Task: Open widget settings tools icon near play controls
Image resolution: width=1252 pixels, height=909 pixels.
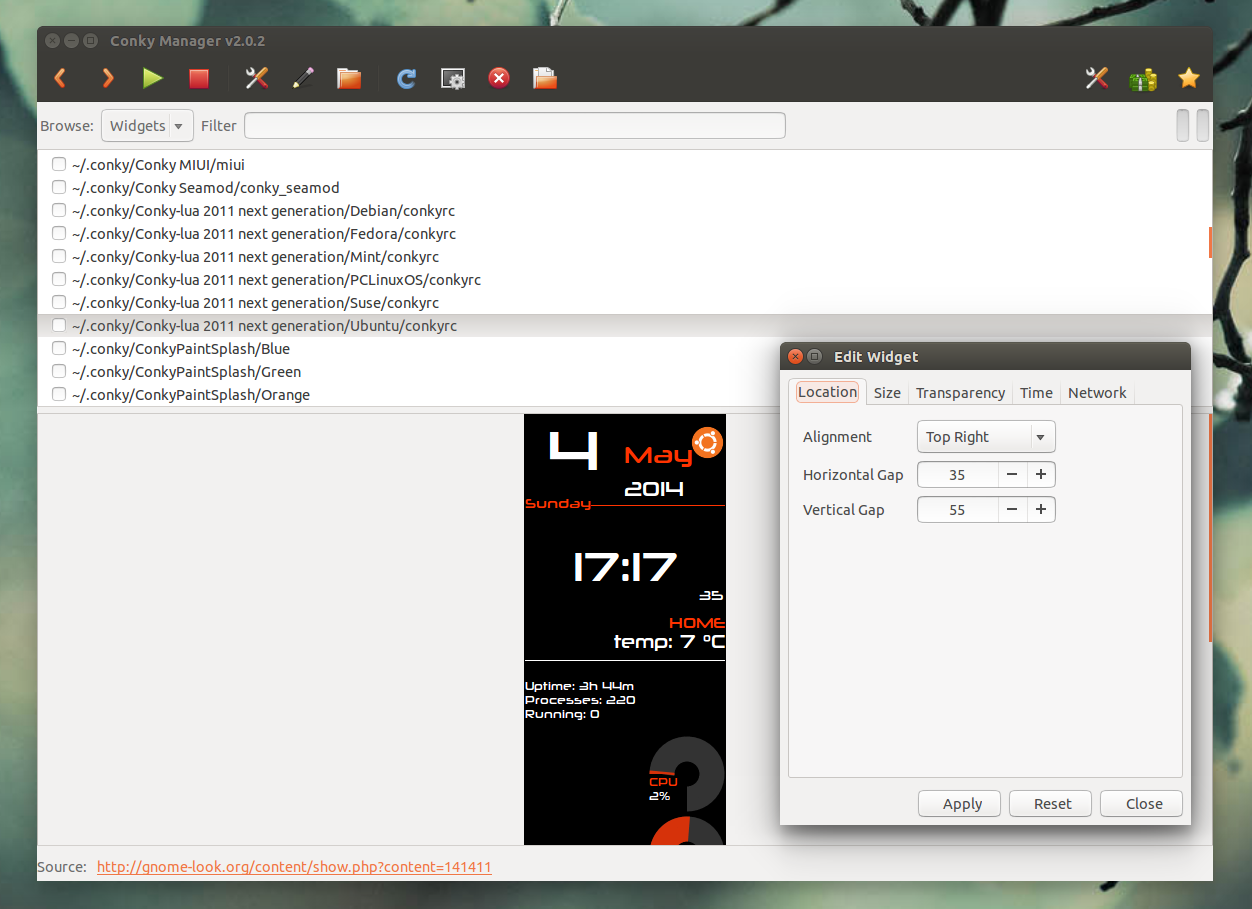Action: (x=257, y=78)
